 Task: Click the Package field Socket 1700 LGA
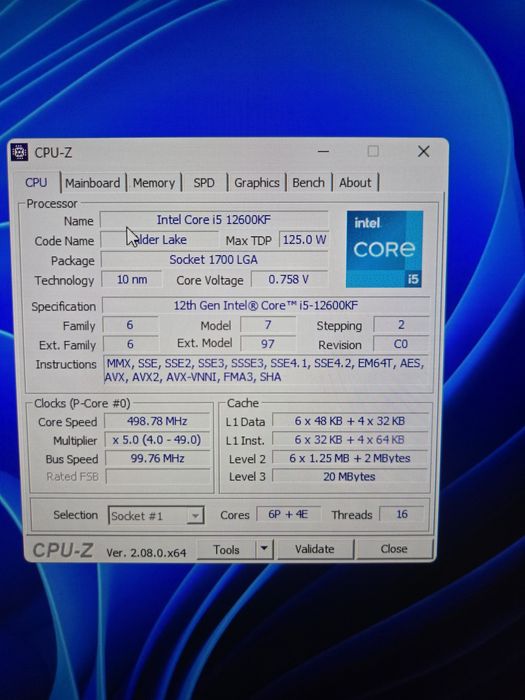pos(214,259)
